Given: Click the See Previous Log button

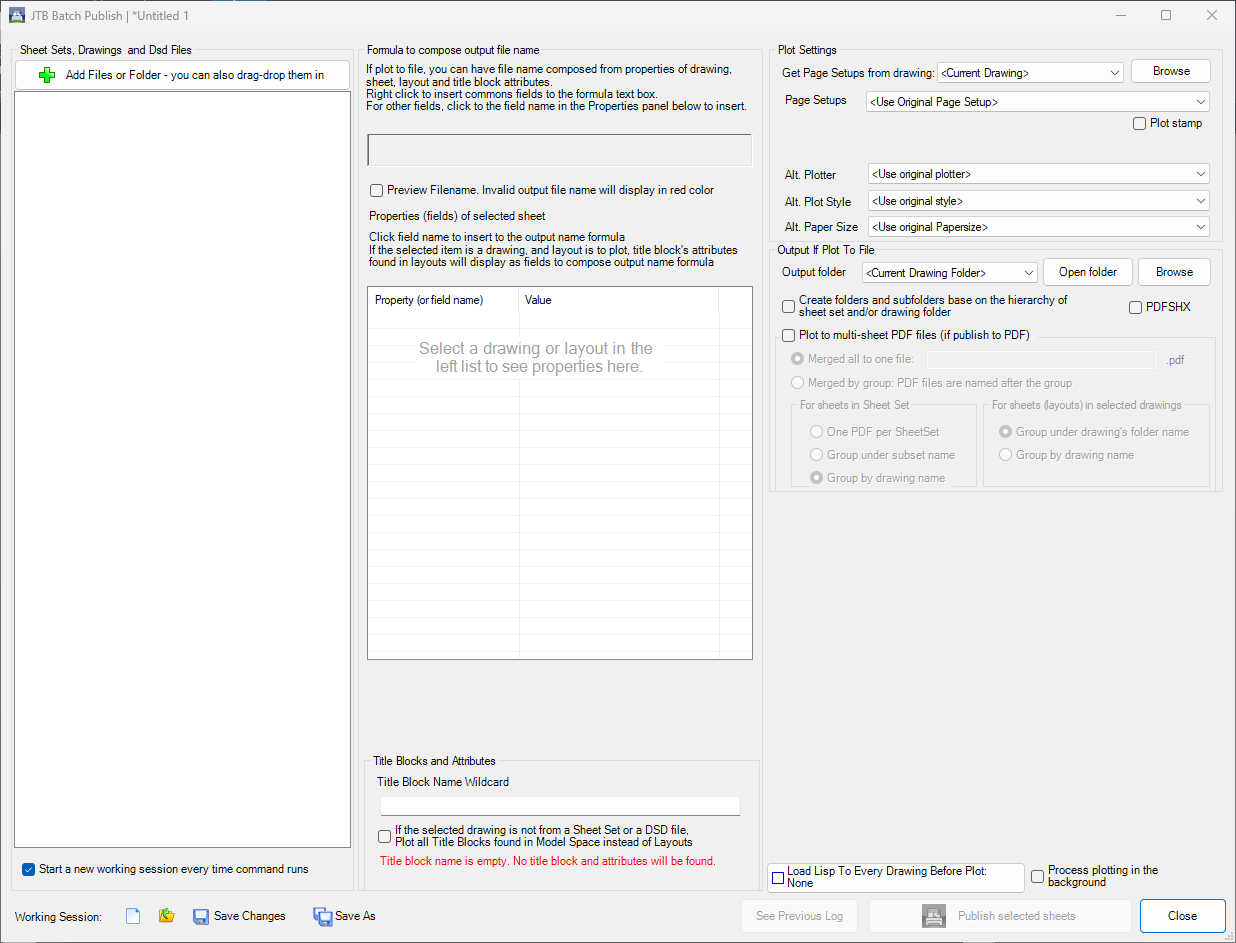Looking at the screenshot, I should coord(800,916).
